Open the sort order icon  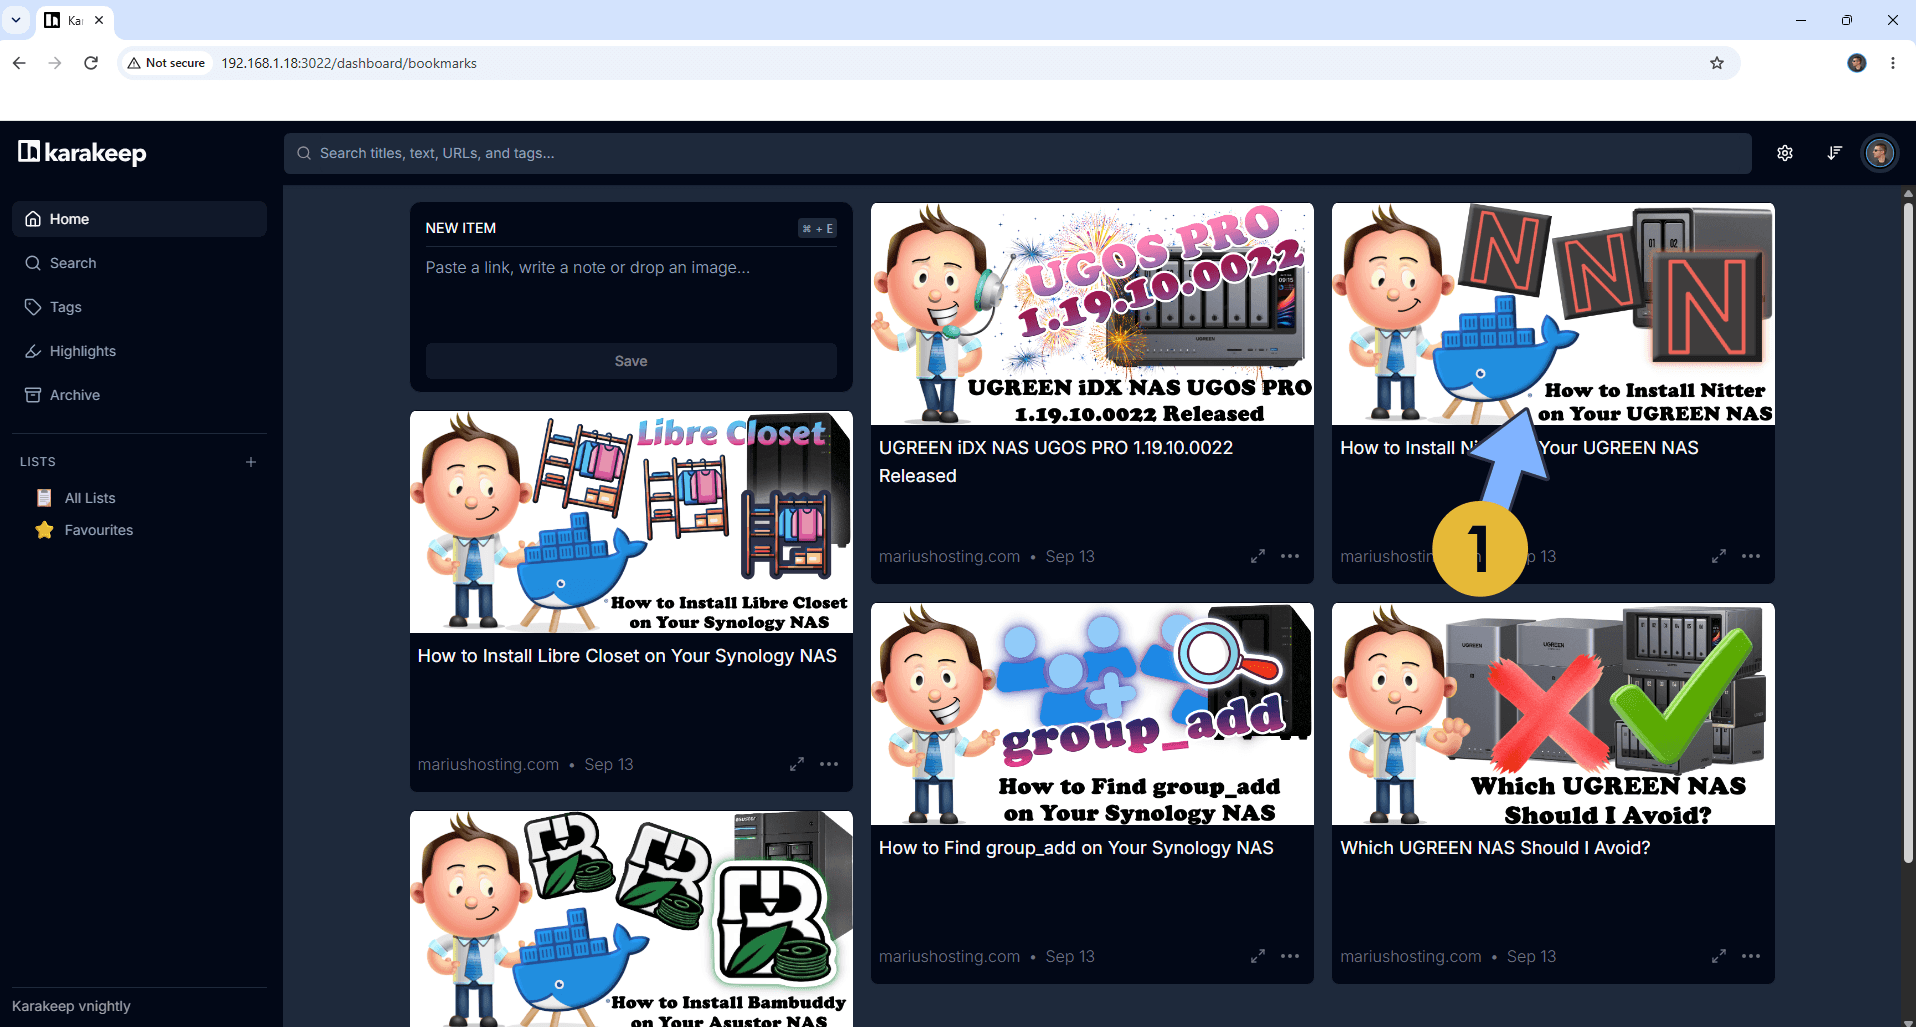pos(1834,153)
